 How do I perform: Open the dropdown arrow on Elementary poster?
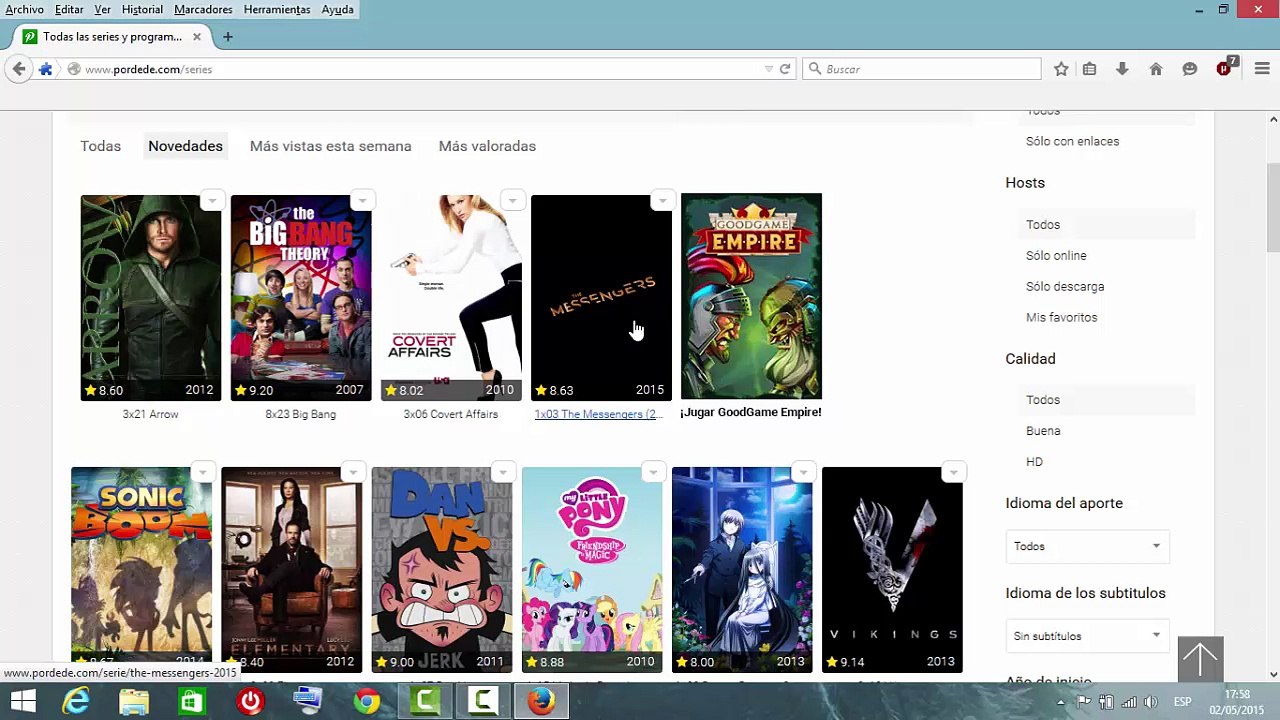(353, 472)
